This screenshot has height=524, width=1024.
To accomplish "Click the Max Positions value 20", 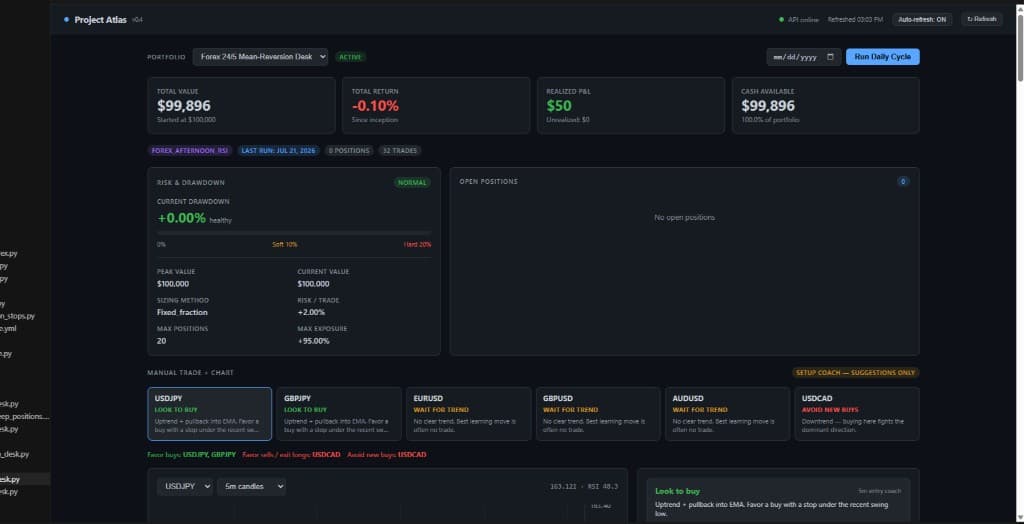I will click(x=161, y=341).
